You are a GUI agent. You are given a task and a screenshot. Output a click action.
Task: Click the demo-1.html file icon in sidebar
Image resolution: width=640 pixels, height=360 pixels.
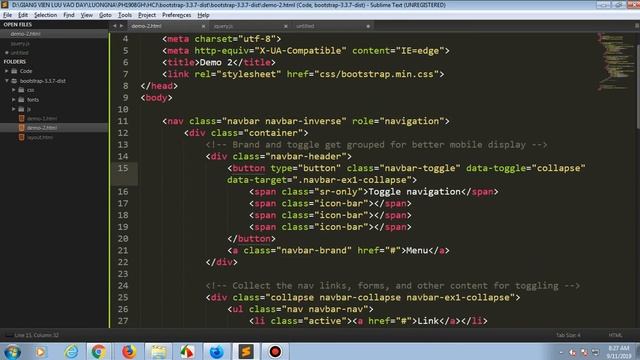coord(22,118)
